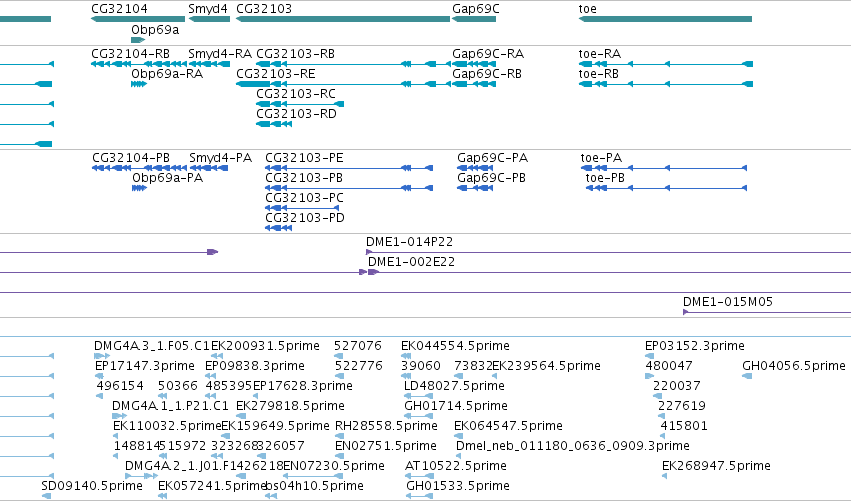Click the CG32103 gene bar glyph
Image resolution: width=851 pixels, height=501 pixels.
point(343,19)
